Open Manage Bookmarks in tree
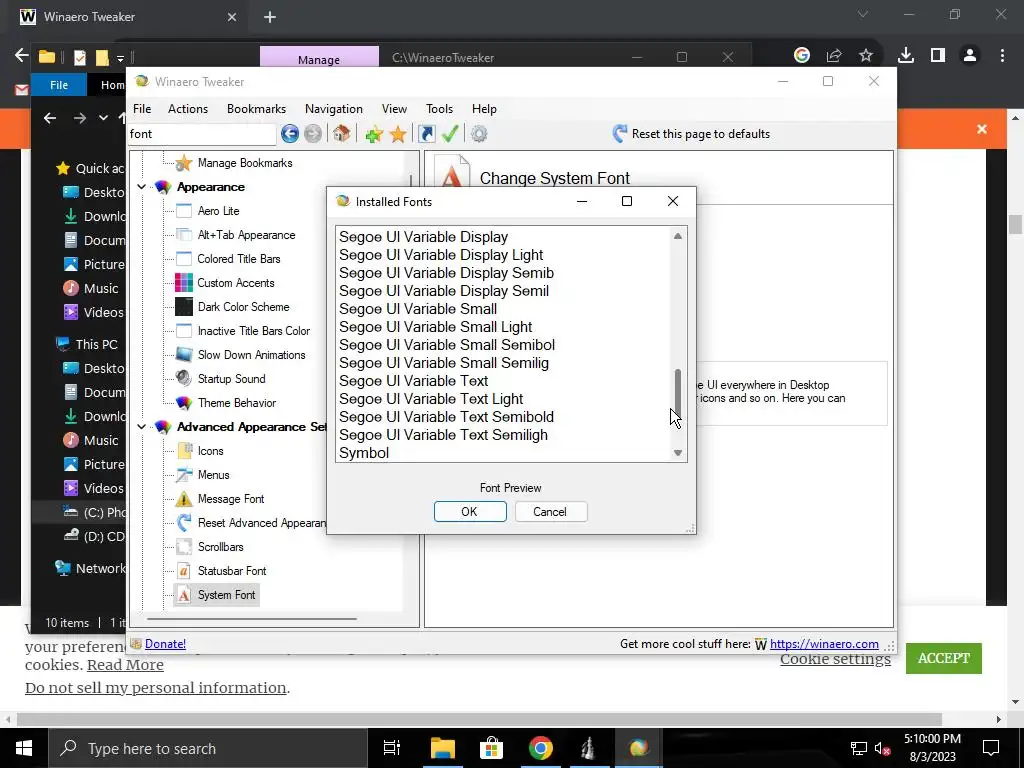Screen dimensions: 1024x768 245,163
